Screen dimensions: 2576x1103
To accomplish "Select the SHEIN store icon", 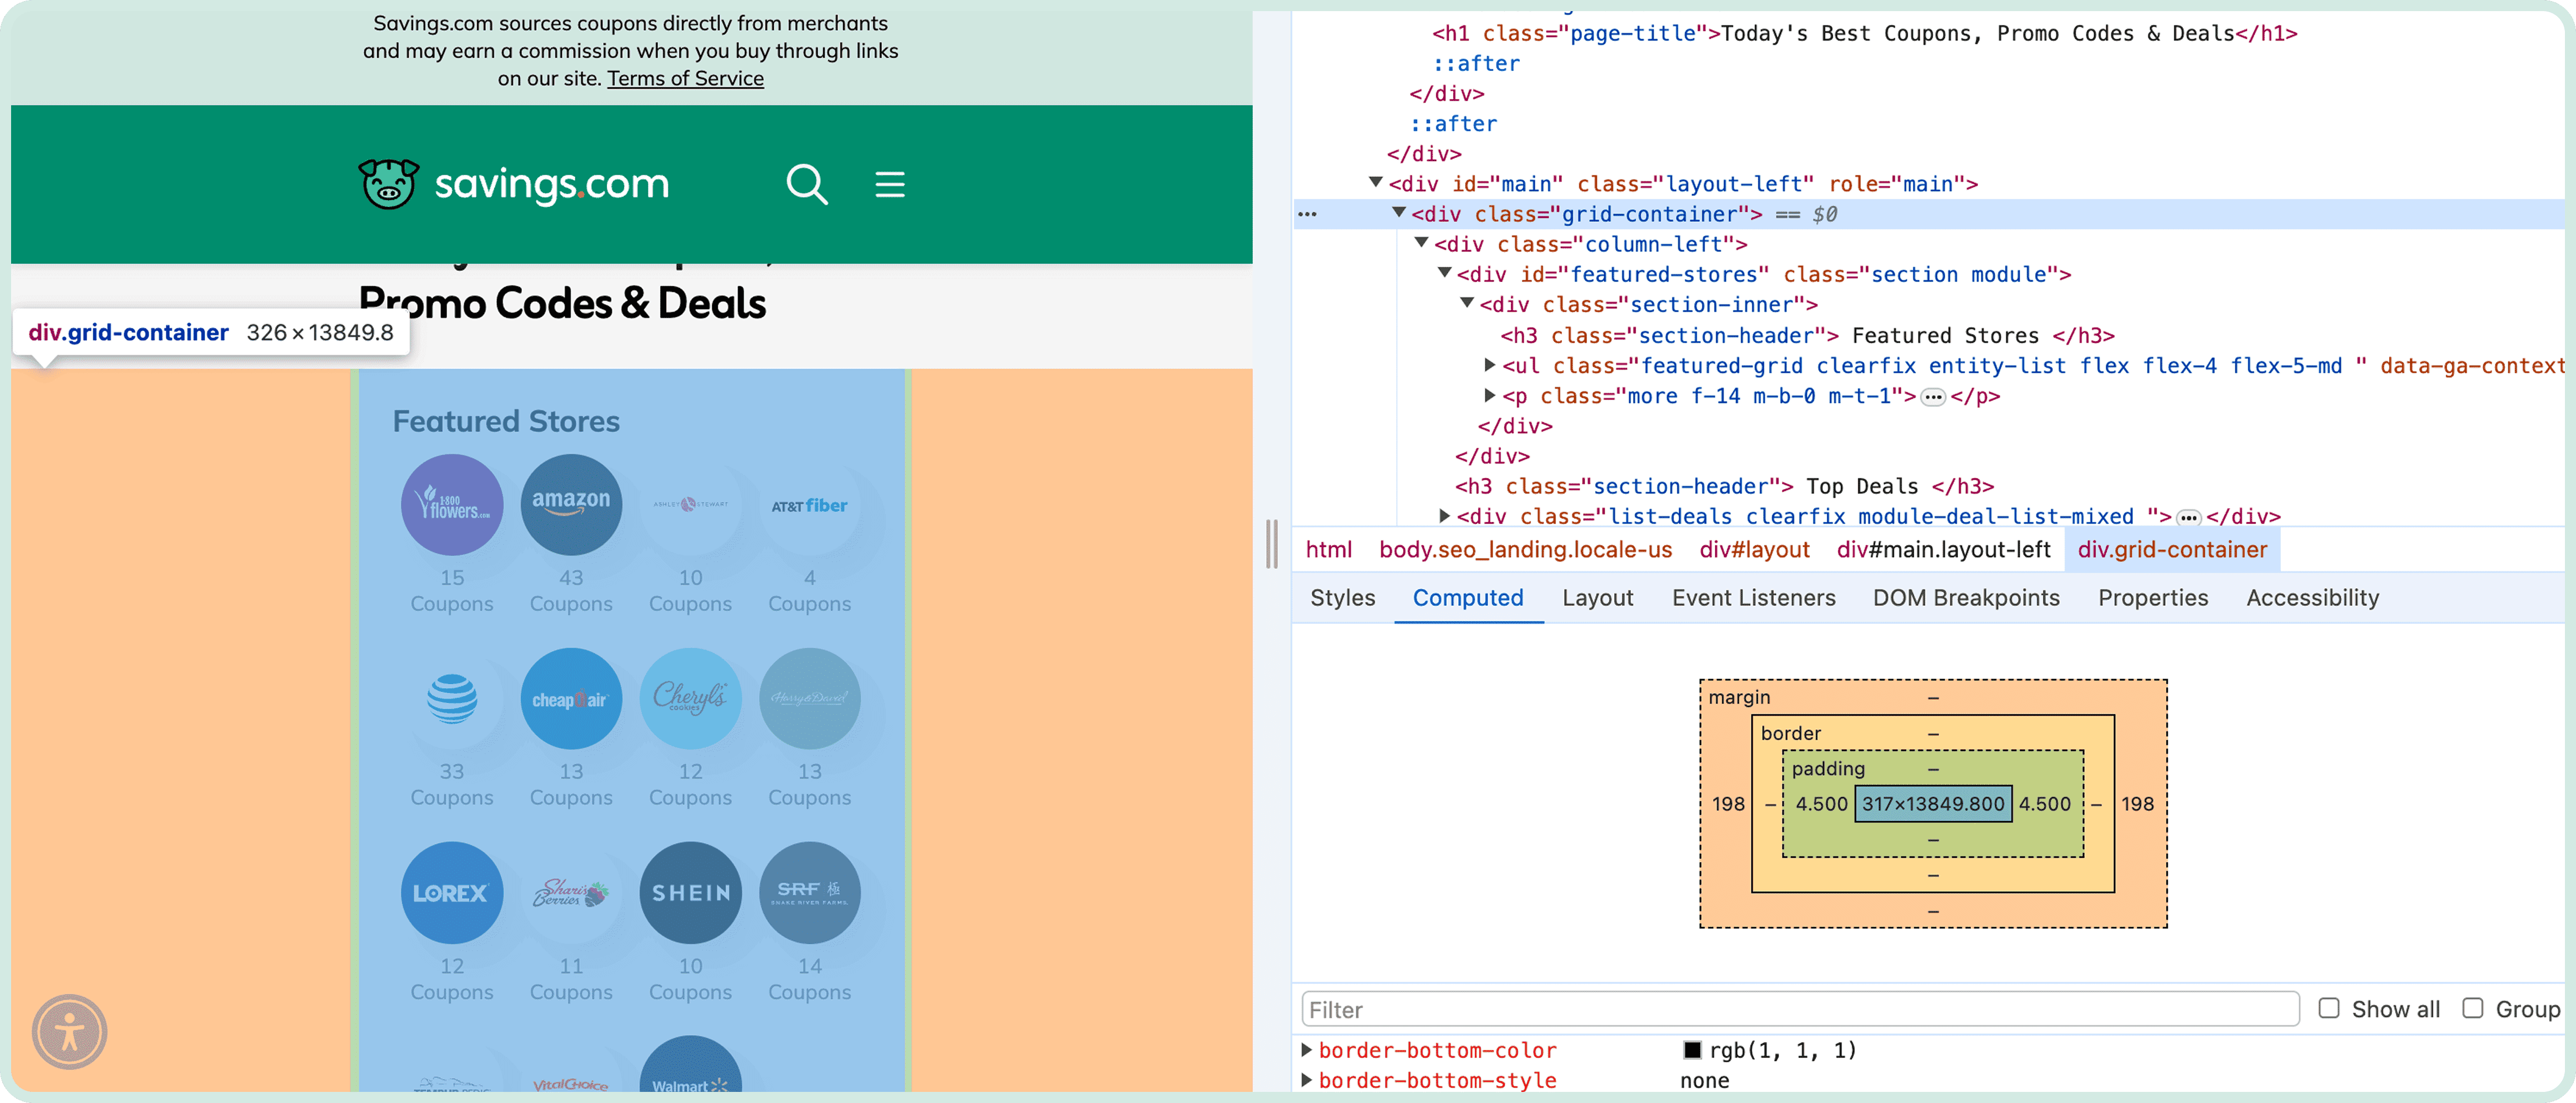I will click(x=690, y=893).
